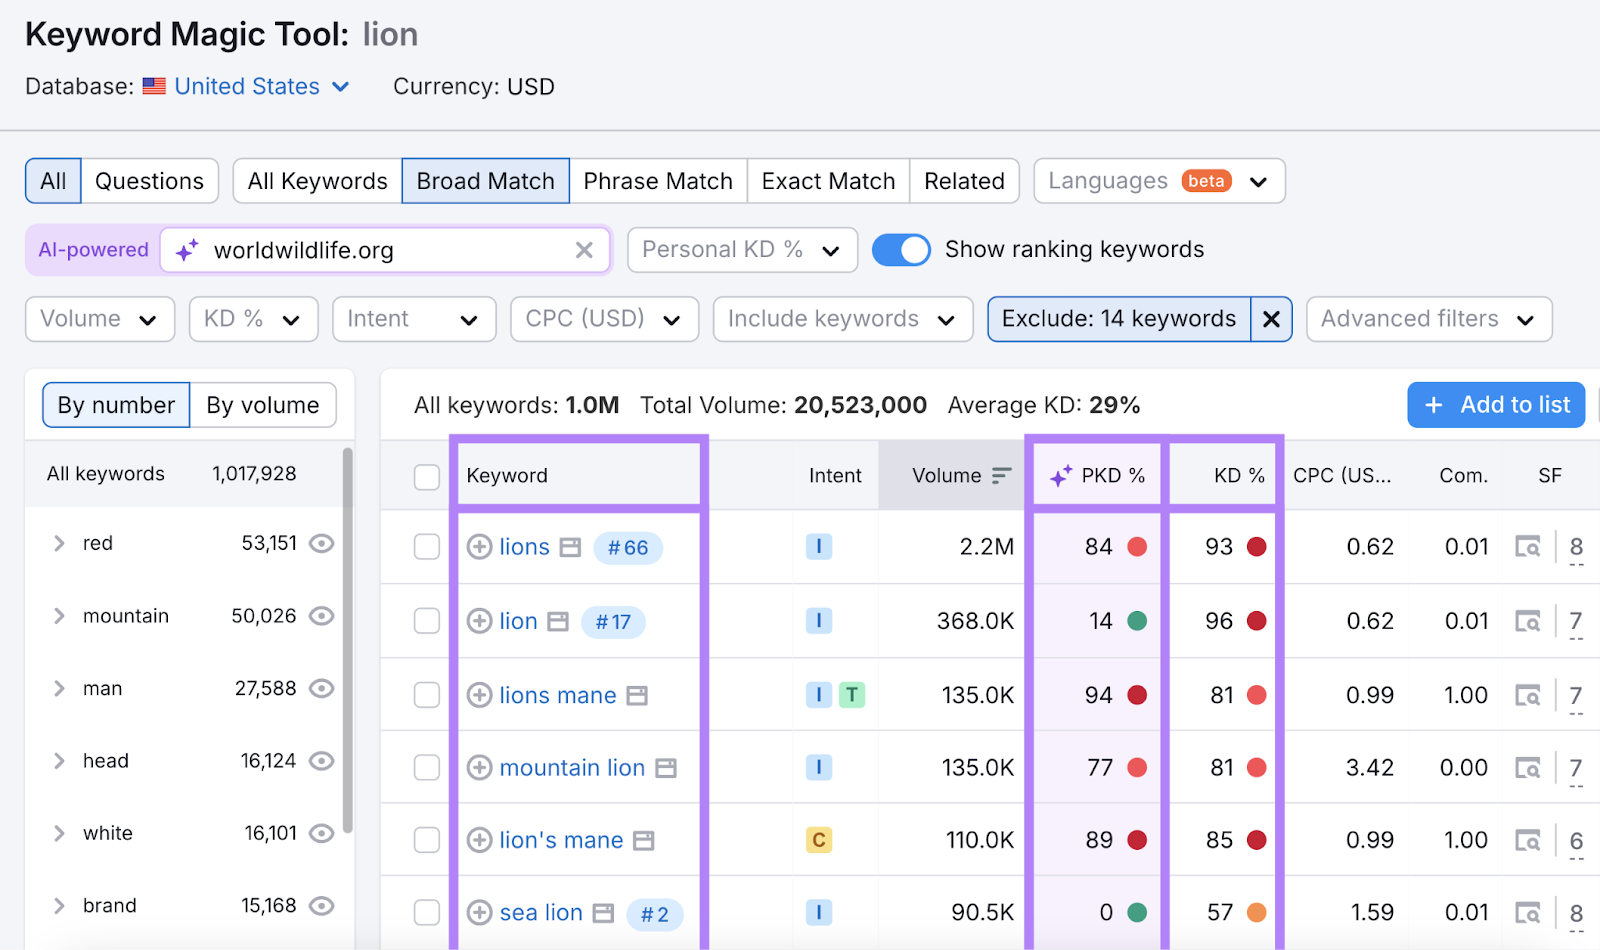Viewport: 1600px width, 950px height.
Task: Open the Volume filter dropdown
Action: (x=100, y=319)
